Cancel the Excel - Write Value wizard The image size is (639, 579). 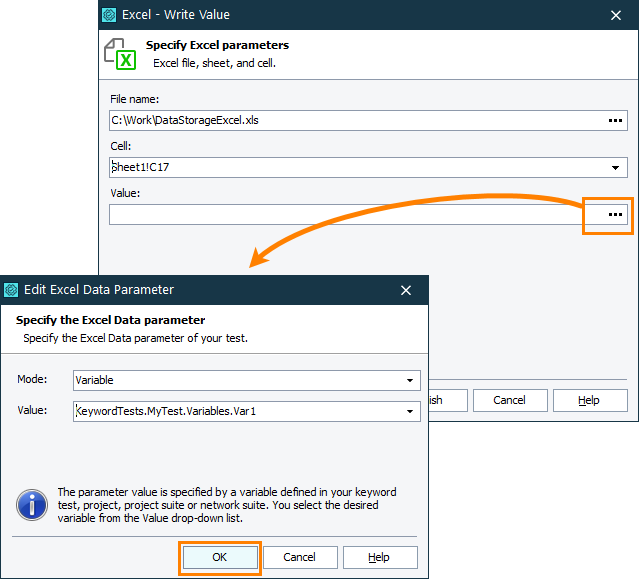(x=510, y=401)
